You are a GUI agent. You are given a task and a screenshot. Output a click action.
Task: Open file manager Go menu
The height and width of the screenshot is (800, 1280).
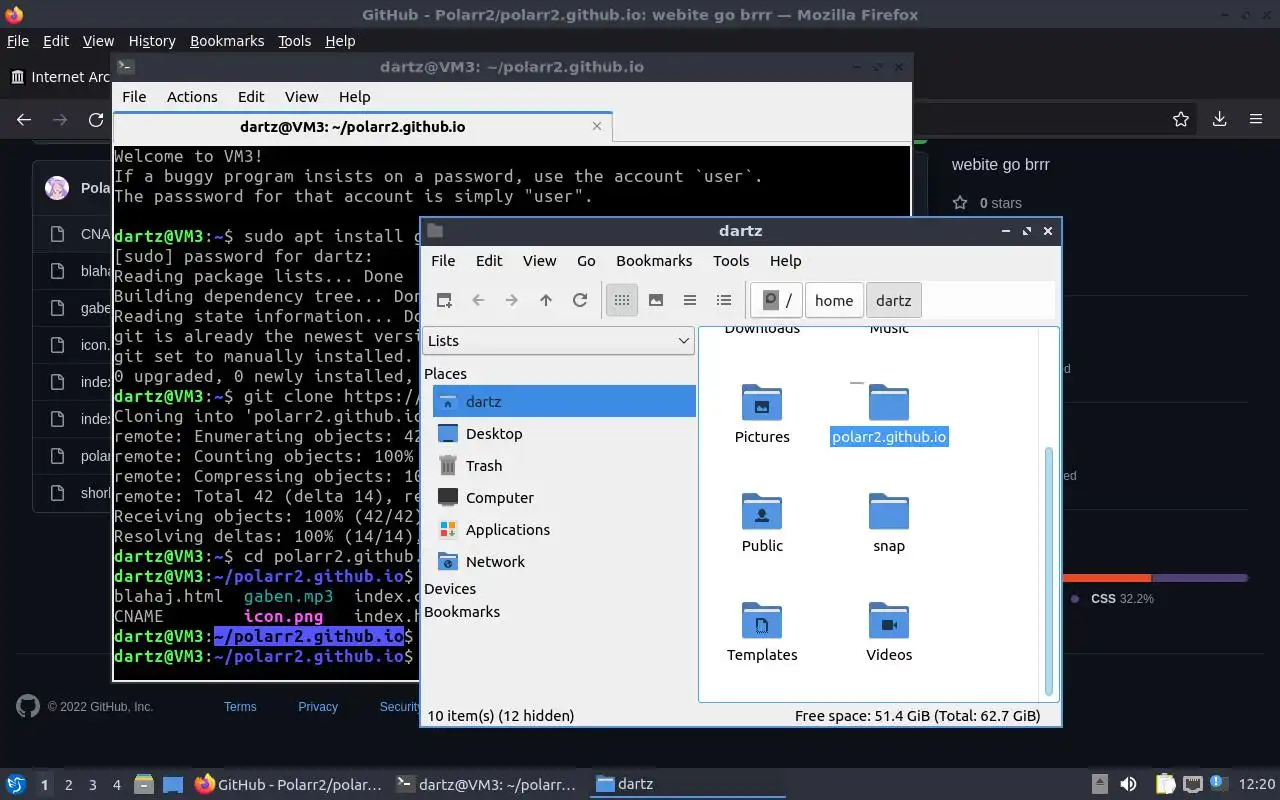586,261
